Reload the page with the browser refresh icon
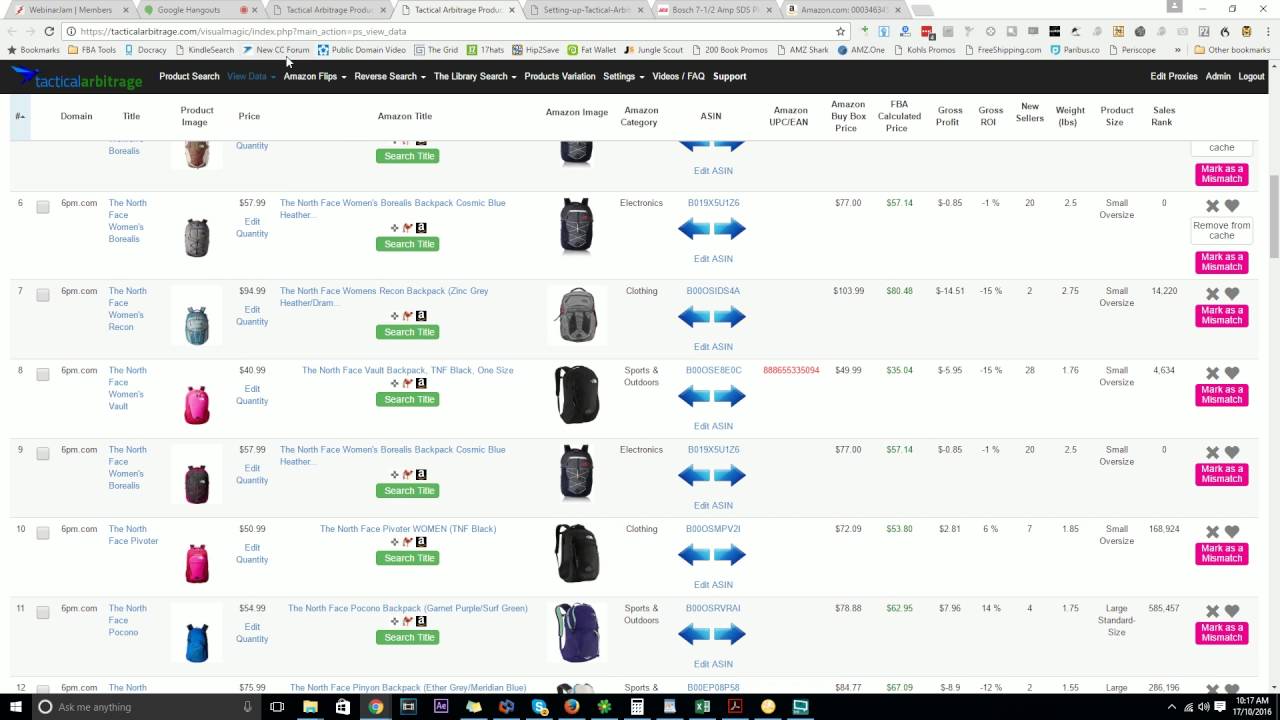This screenshot has height=720, width=1280. pyautogui.click(x=48, y=31)
